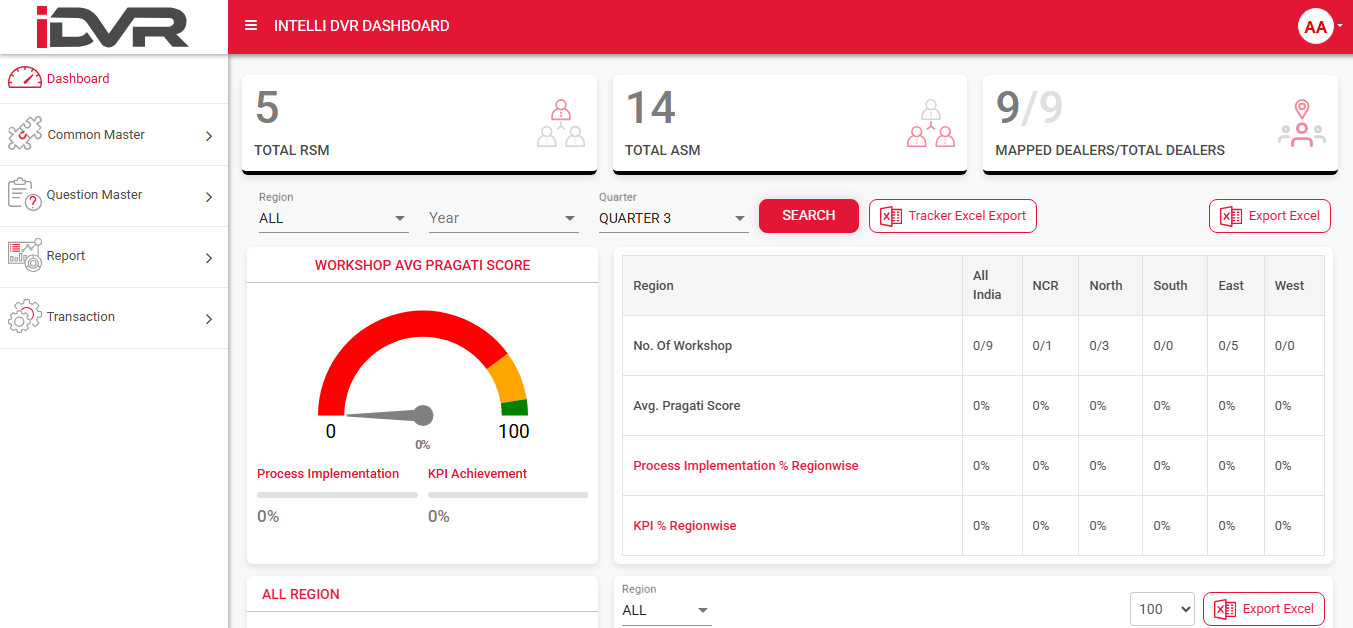Screen dimensions: 1353x628
Task: Click the Mapped Dealers location icon
Action: (x=1301, y=122)
